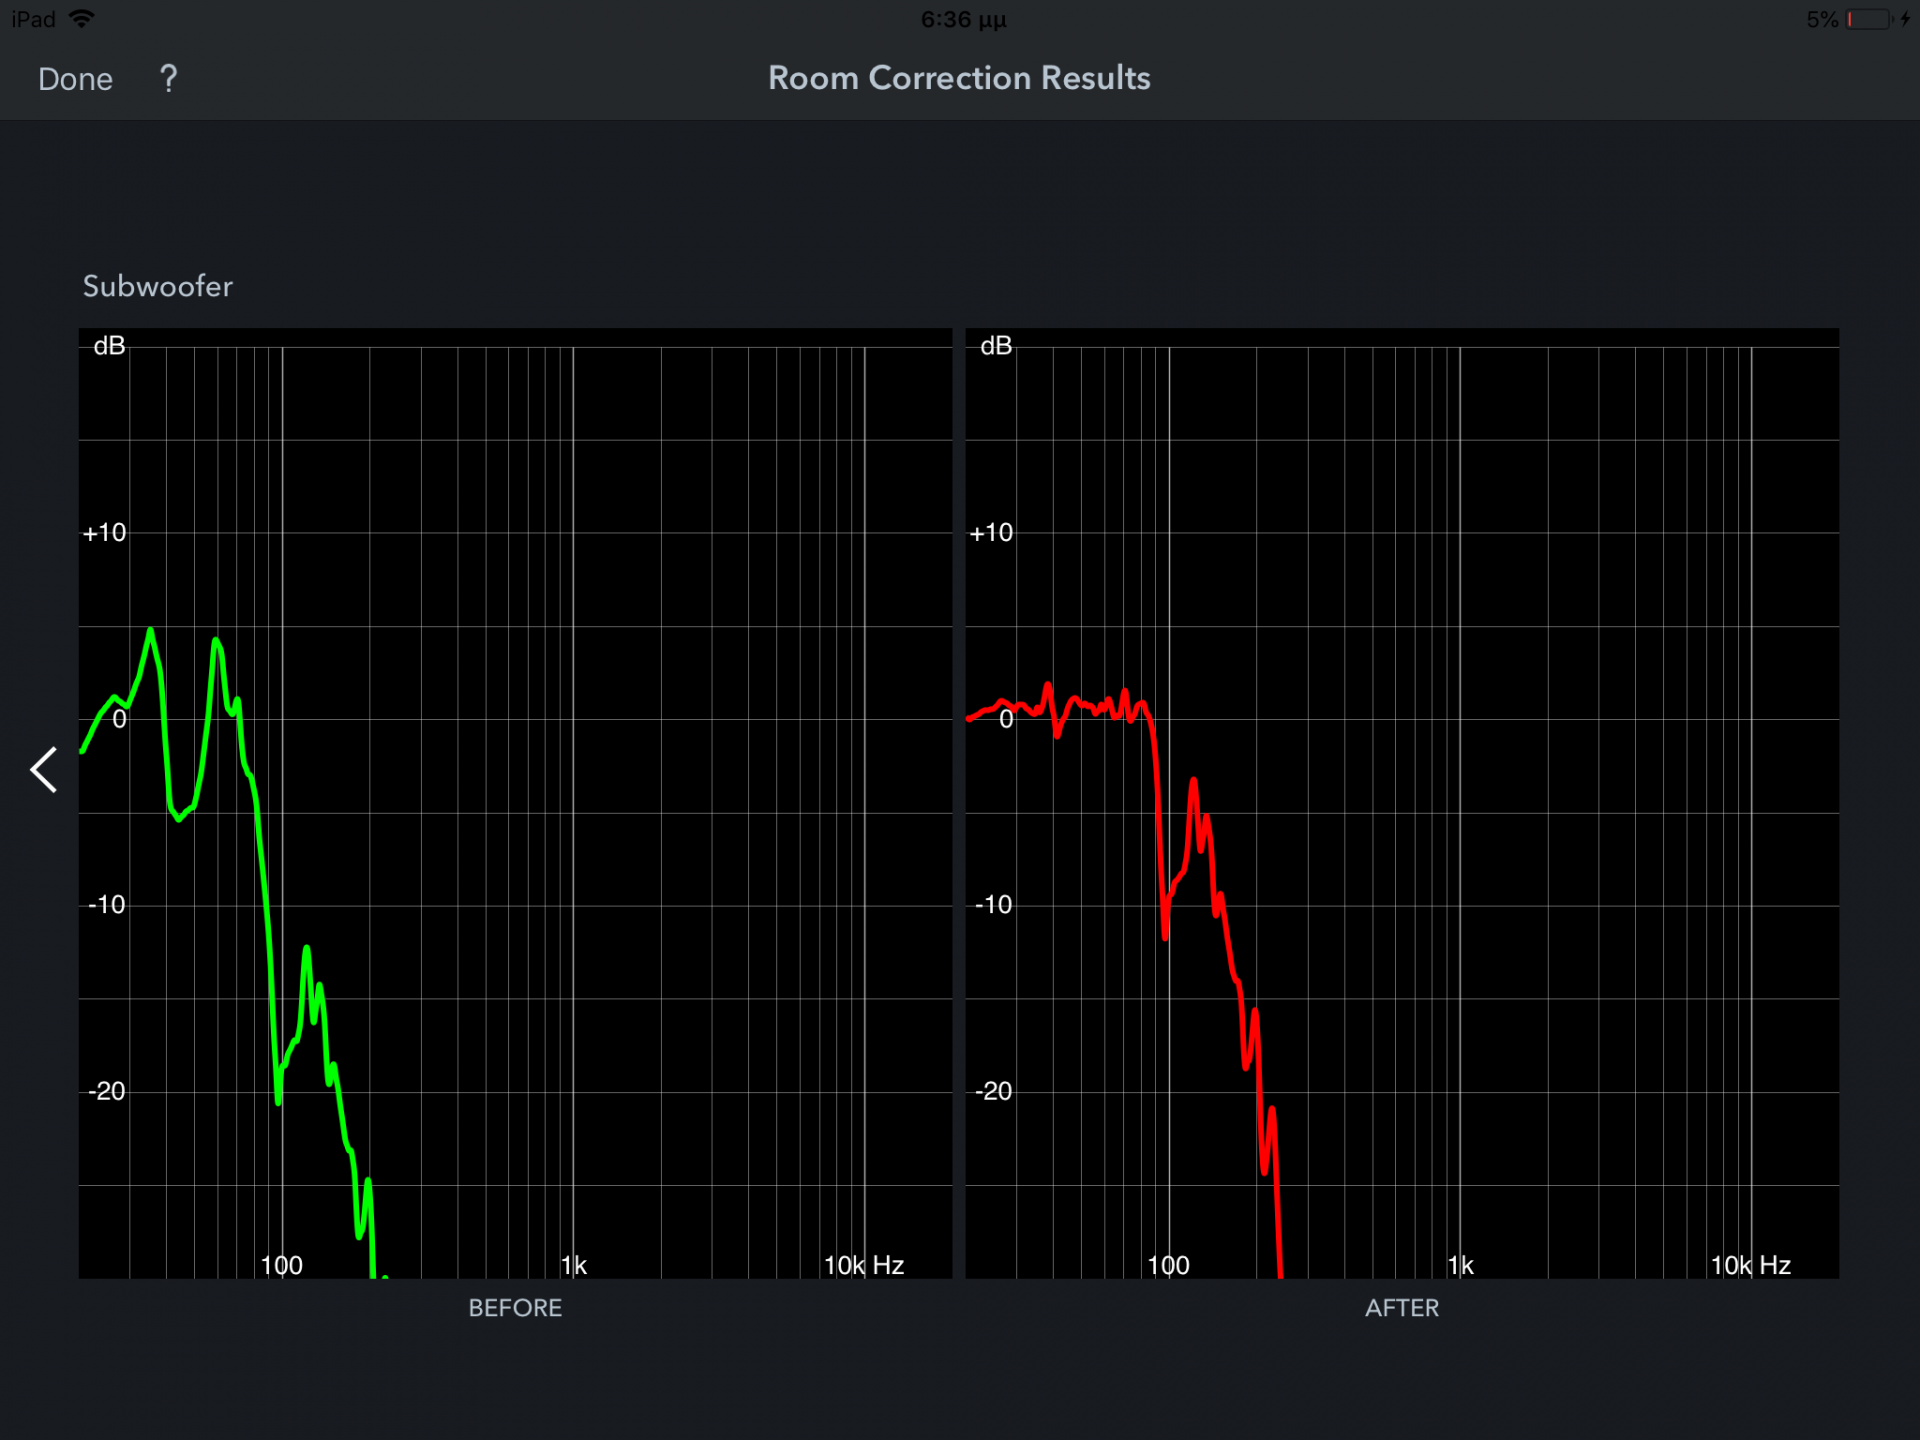The height and width of the screenshot is (1440, 1920).
Task: Tap the Done button
Action: coord(75,79)
